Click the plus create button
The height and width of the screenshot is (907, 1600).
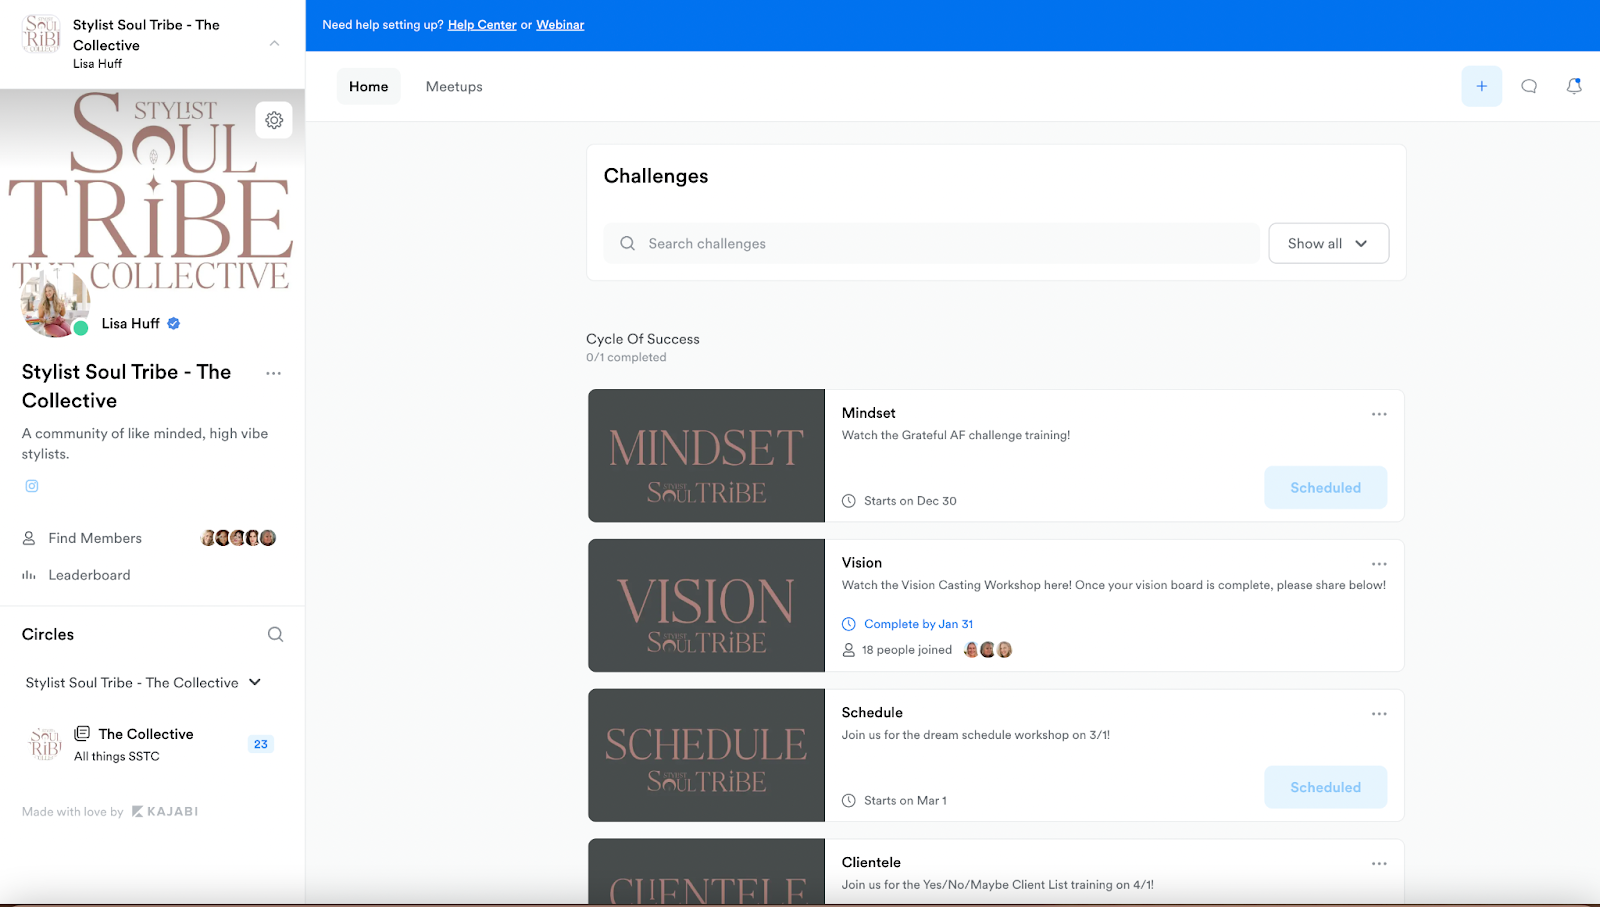[1481, 86]
